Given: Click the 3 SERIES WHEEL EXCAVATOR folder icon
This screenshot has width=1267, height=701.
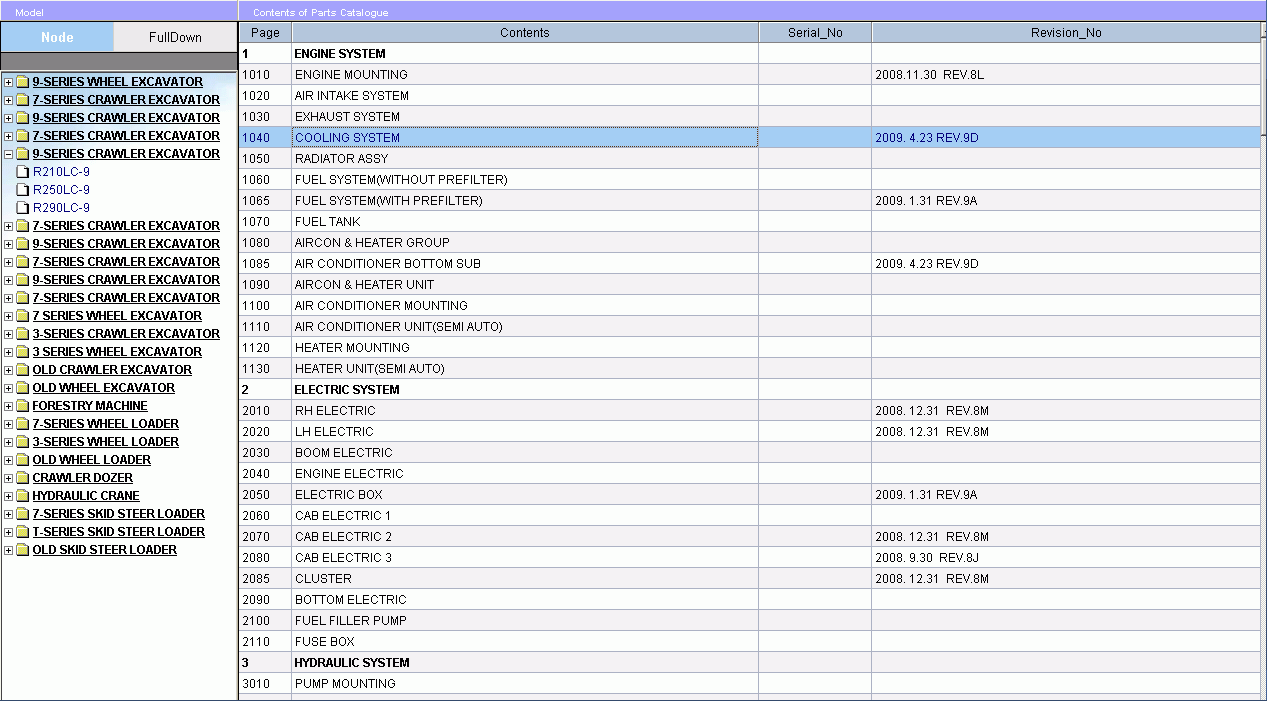Looking at the screenshot, I should (x=22, y=352).
